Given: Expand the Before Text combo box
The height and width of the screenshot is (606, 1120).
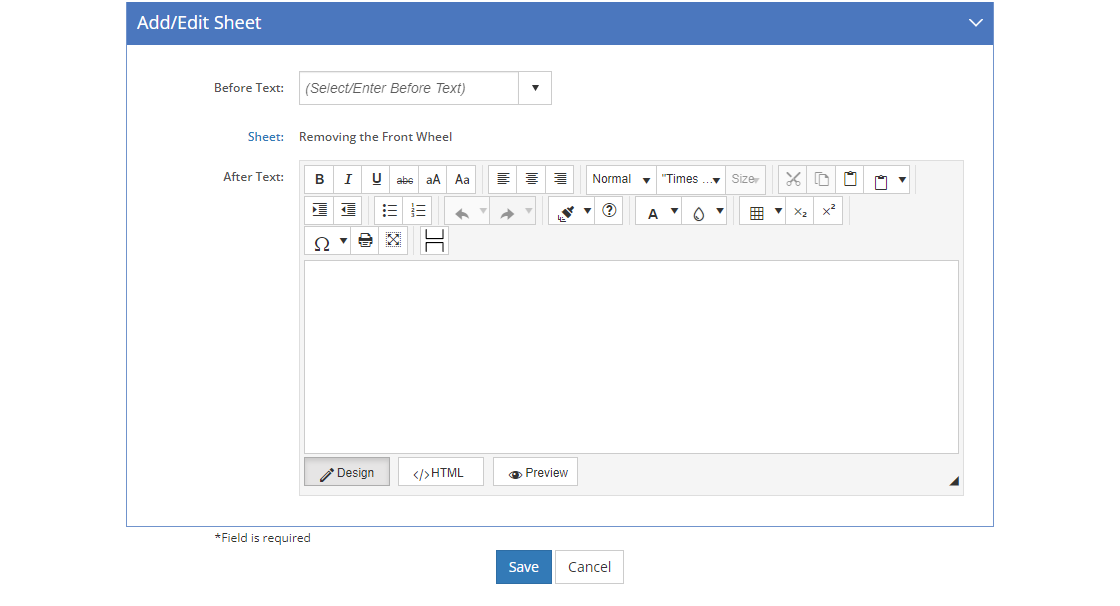Looking at the screenshot, I should [535, 88].
